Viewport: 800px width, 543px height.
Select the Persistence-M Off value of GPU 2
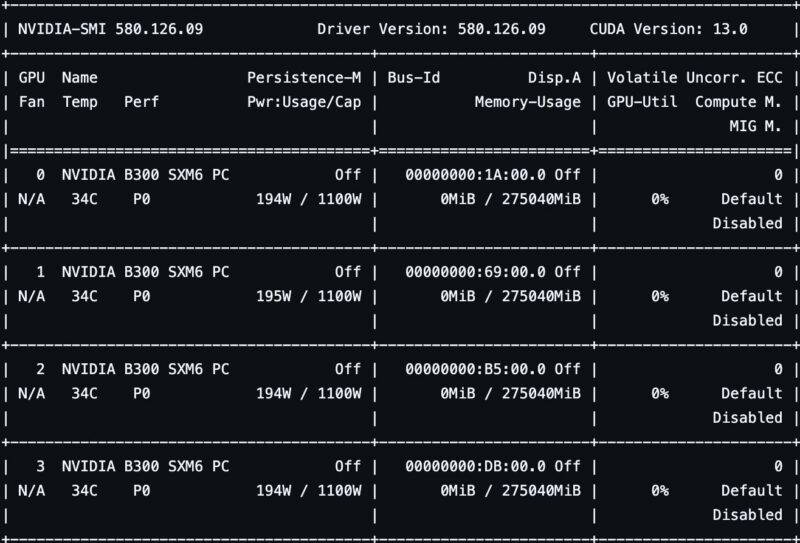click(x=348, y=369)
